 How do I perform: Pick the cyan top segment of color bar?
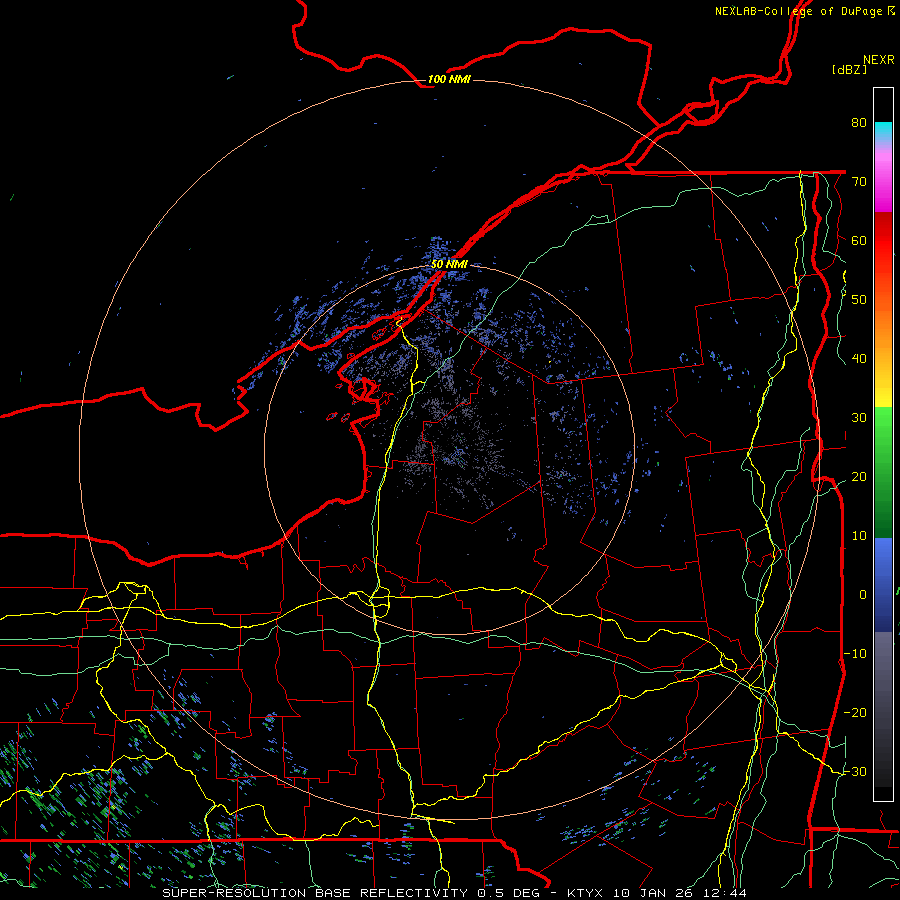pyautogui.click(x=883, y=133)
